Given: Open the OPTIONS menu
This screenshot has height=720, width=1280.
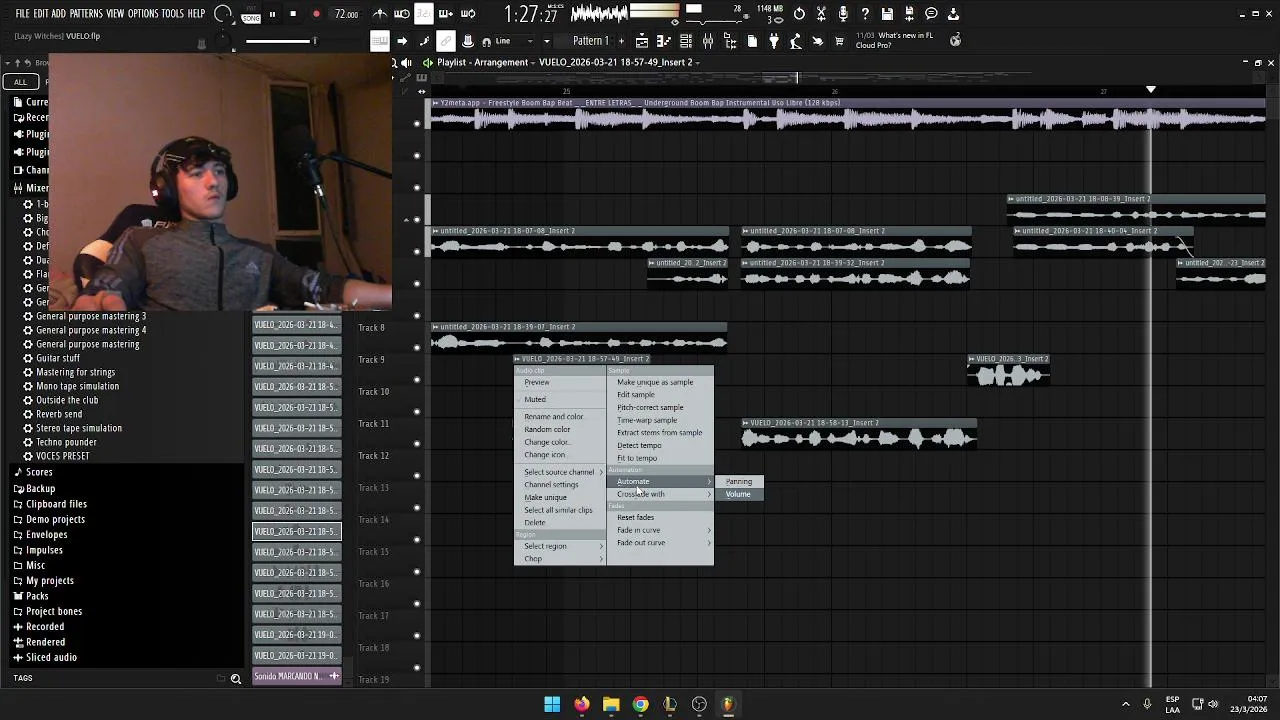Looking at the screenshot, I should 143,14.
